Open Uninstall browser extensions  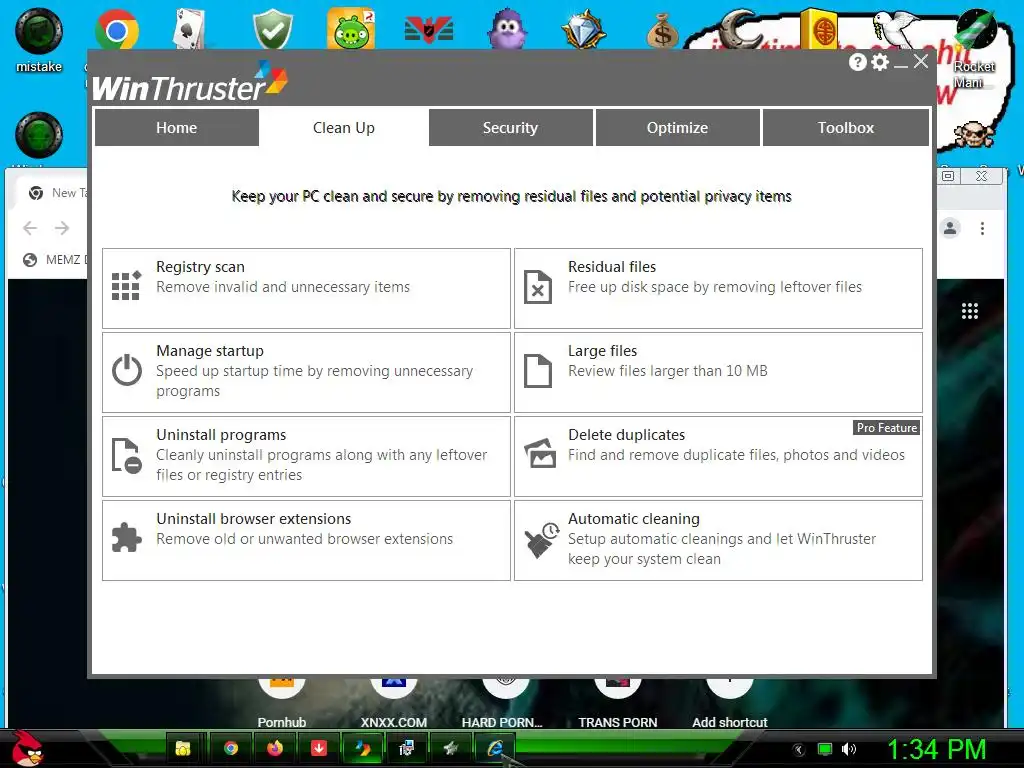coord(306,540)
